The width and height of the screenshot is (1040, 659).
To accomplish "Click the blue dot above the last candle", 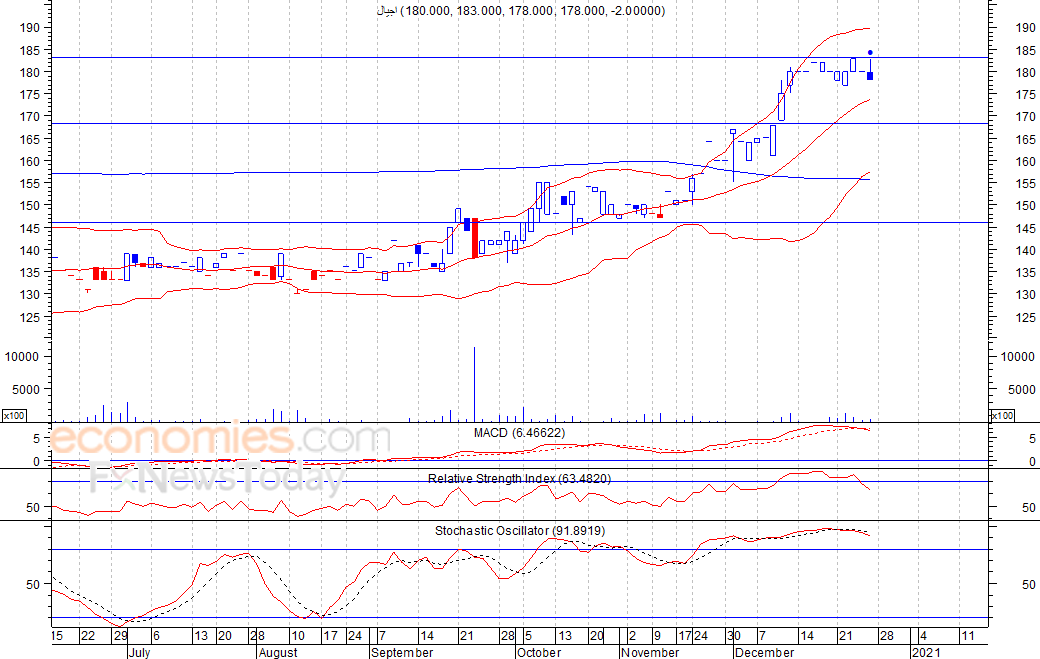I will 870,52.
